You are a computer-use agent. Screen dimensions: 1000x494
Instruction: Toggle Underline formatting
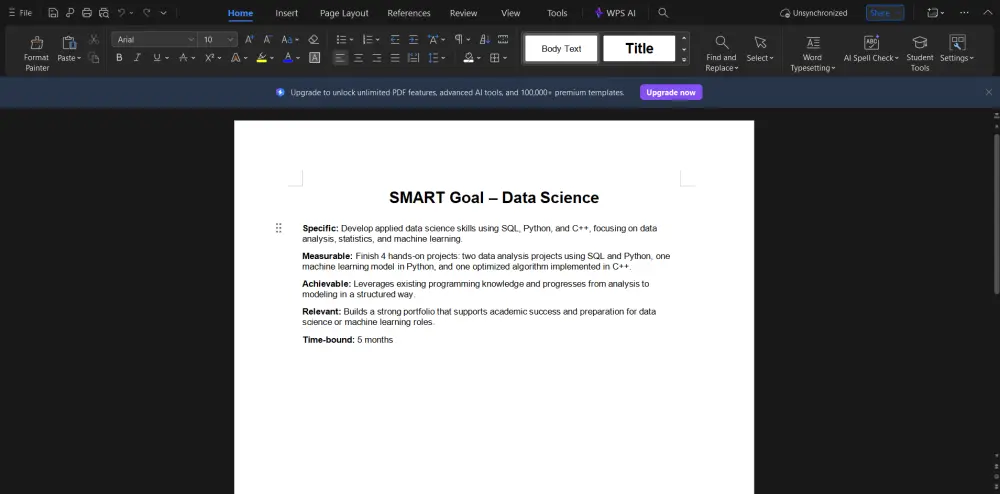156,57
